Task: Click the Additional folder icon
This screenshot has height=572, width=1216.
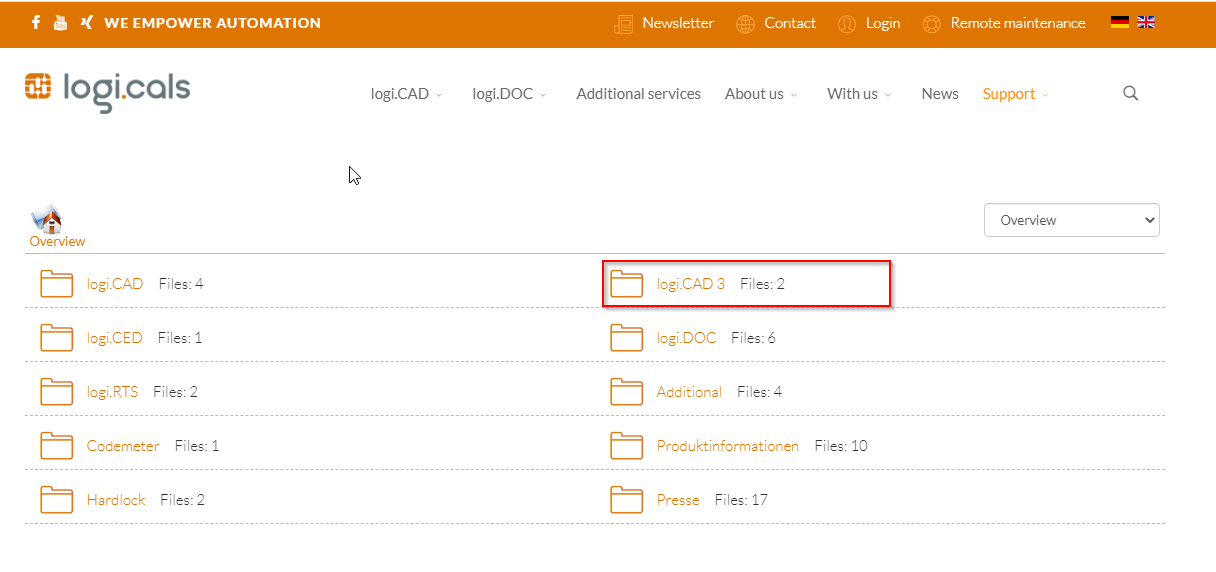Action: click(x=627, y=392)
